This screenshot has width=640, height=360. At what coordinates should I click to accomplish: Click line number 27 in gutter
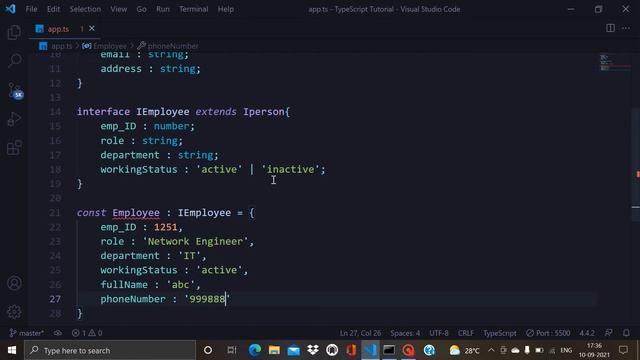pyautogui.click(x=55, y=299)
